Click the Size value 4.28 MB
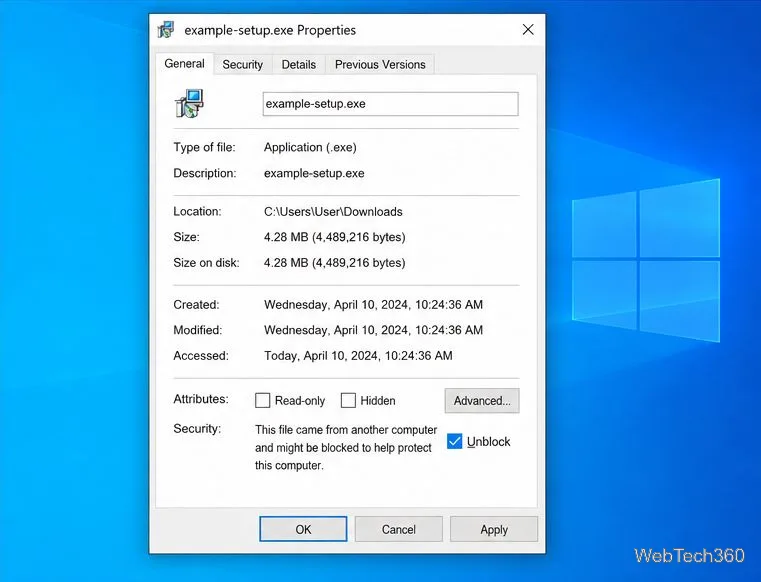Viewport: 761px width, 582px height. [334, 237]
